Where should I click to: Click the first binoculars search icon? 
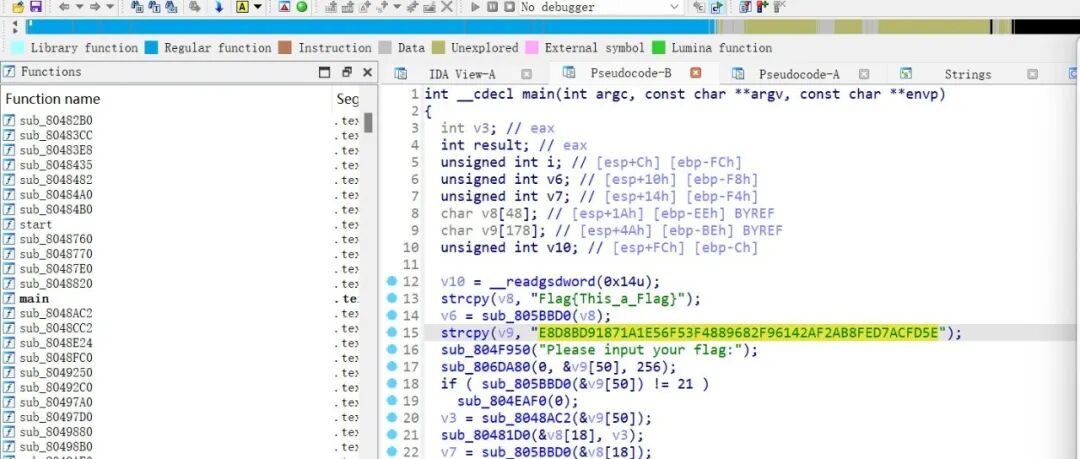(x=137, y=7)
